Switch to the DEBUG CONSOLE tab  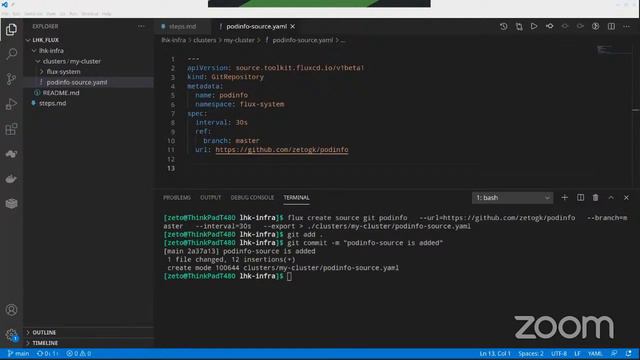point(252,198)
